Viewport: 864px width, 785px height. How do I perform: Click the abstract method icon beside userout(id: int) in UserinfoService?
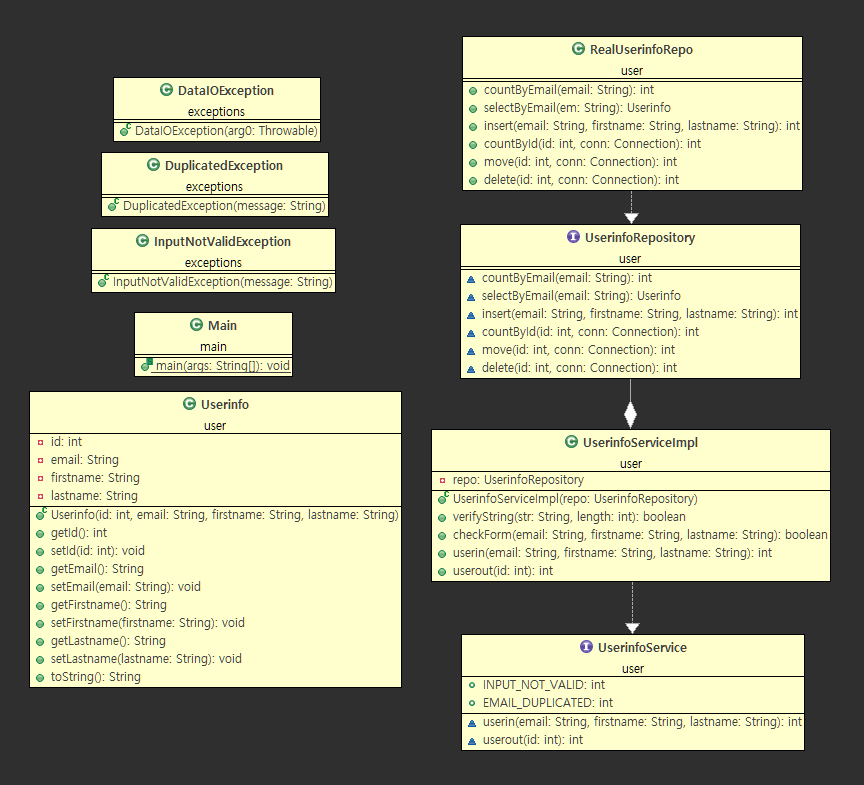coord(472,741)
